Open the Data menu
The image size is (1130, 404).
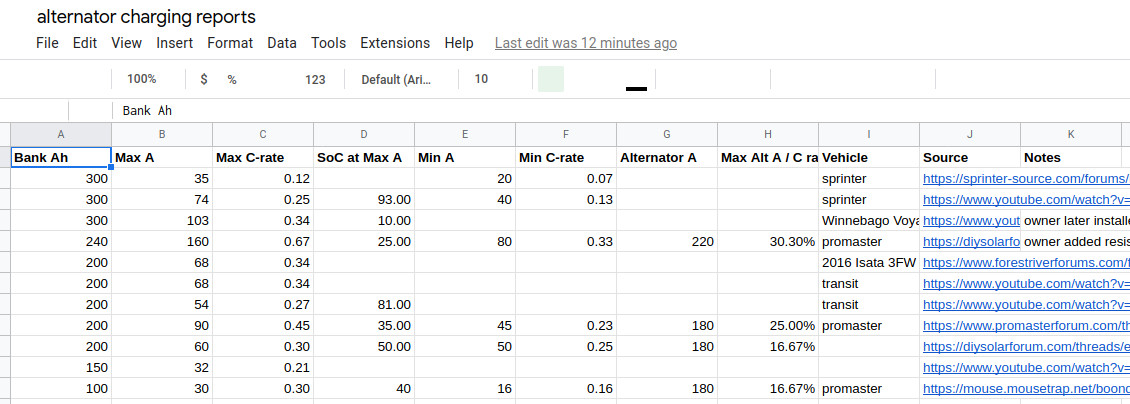282,43
